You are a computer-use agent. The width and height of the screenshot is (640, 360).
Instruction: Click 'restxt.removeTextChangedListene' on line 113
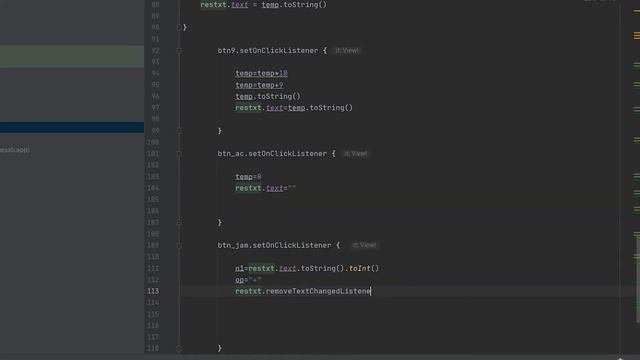tap(303, 291)
